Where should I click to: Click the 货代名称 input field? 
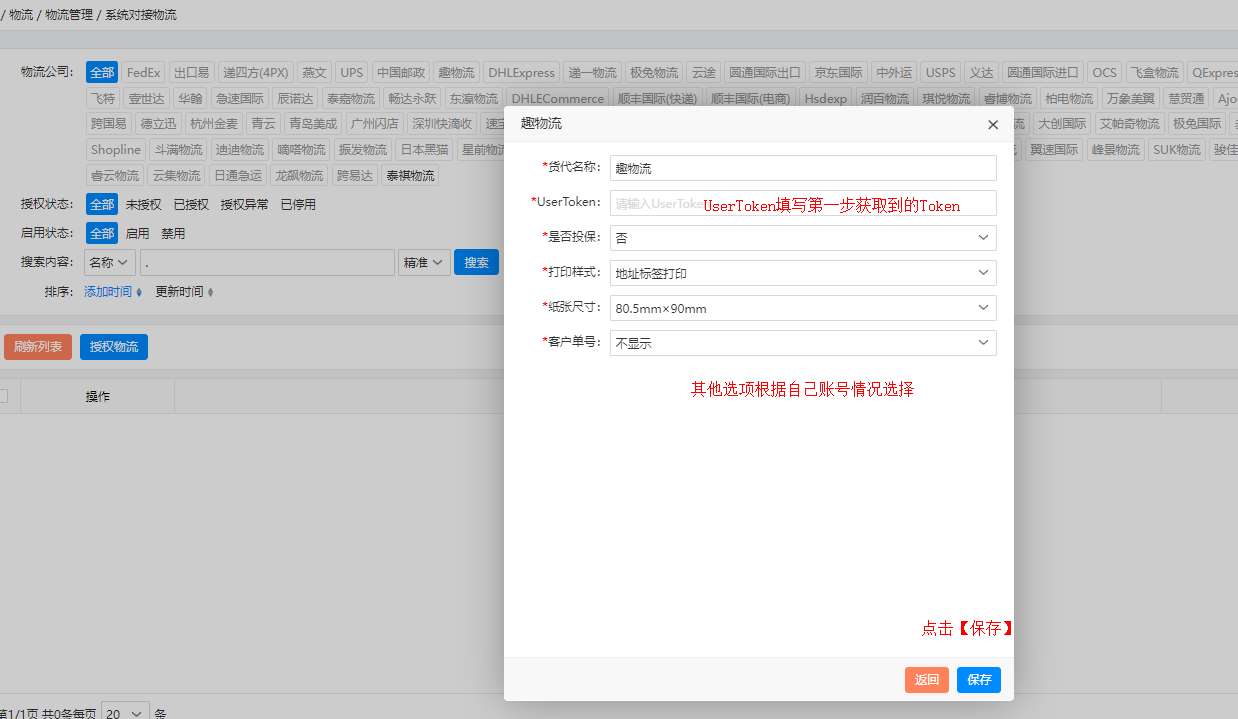click(x=802, y=168)
